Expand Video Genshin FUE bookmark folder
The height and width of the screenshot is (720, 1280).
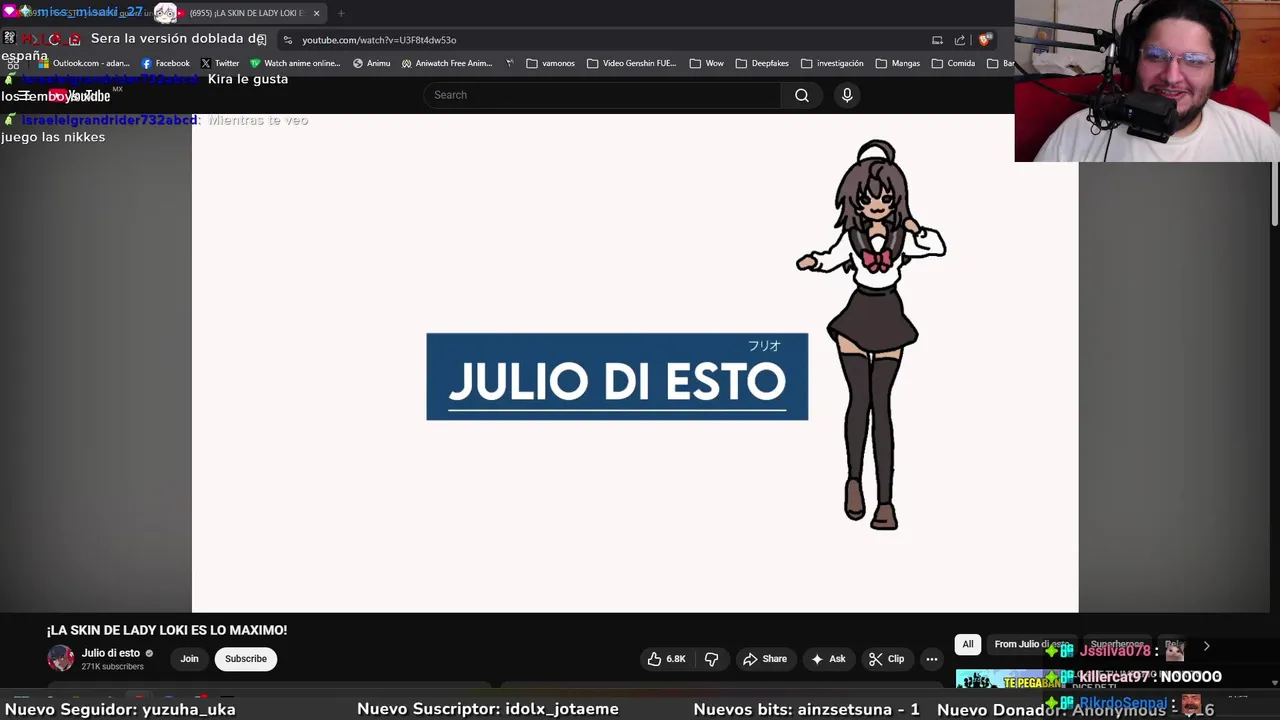tap(631, 63)
